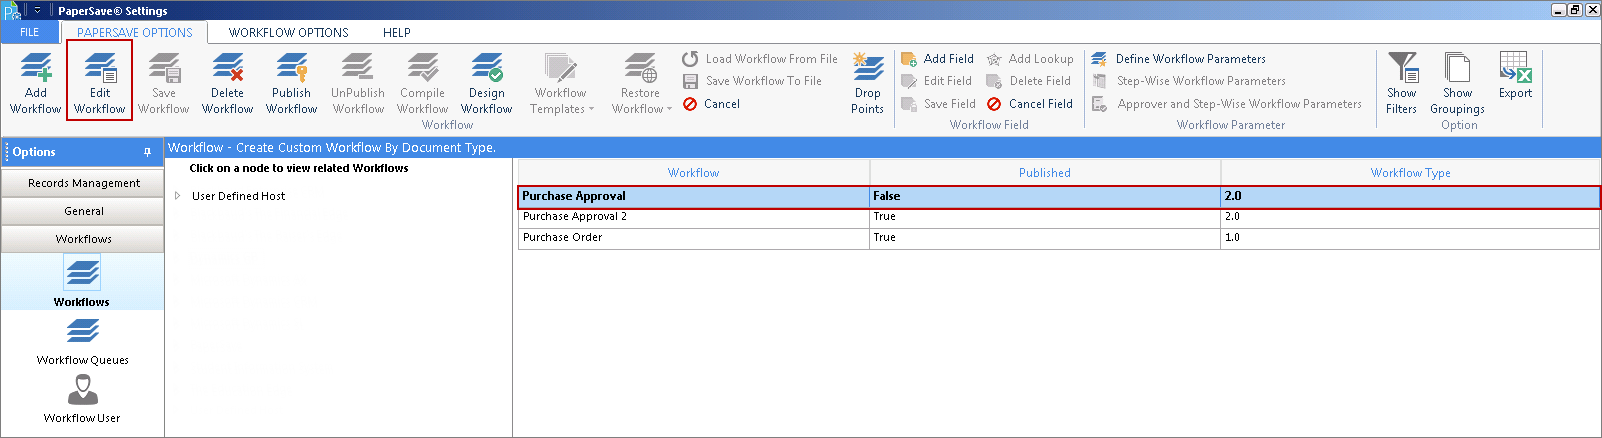Screen dimensions: 1602x438
Task: Sort by the Published column header
Action: coord(1044,173)
